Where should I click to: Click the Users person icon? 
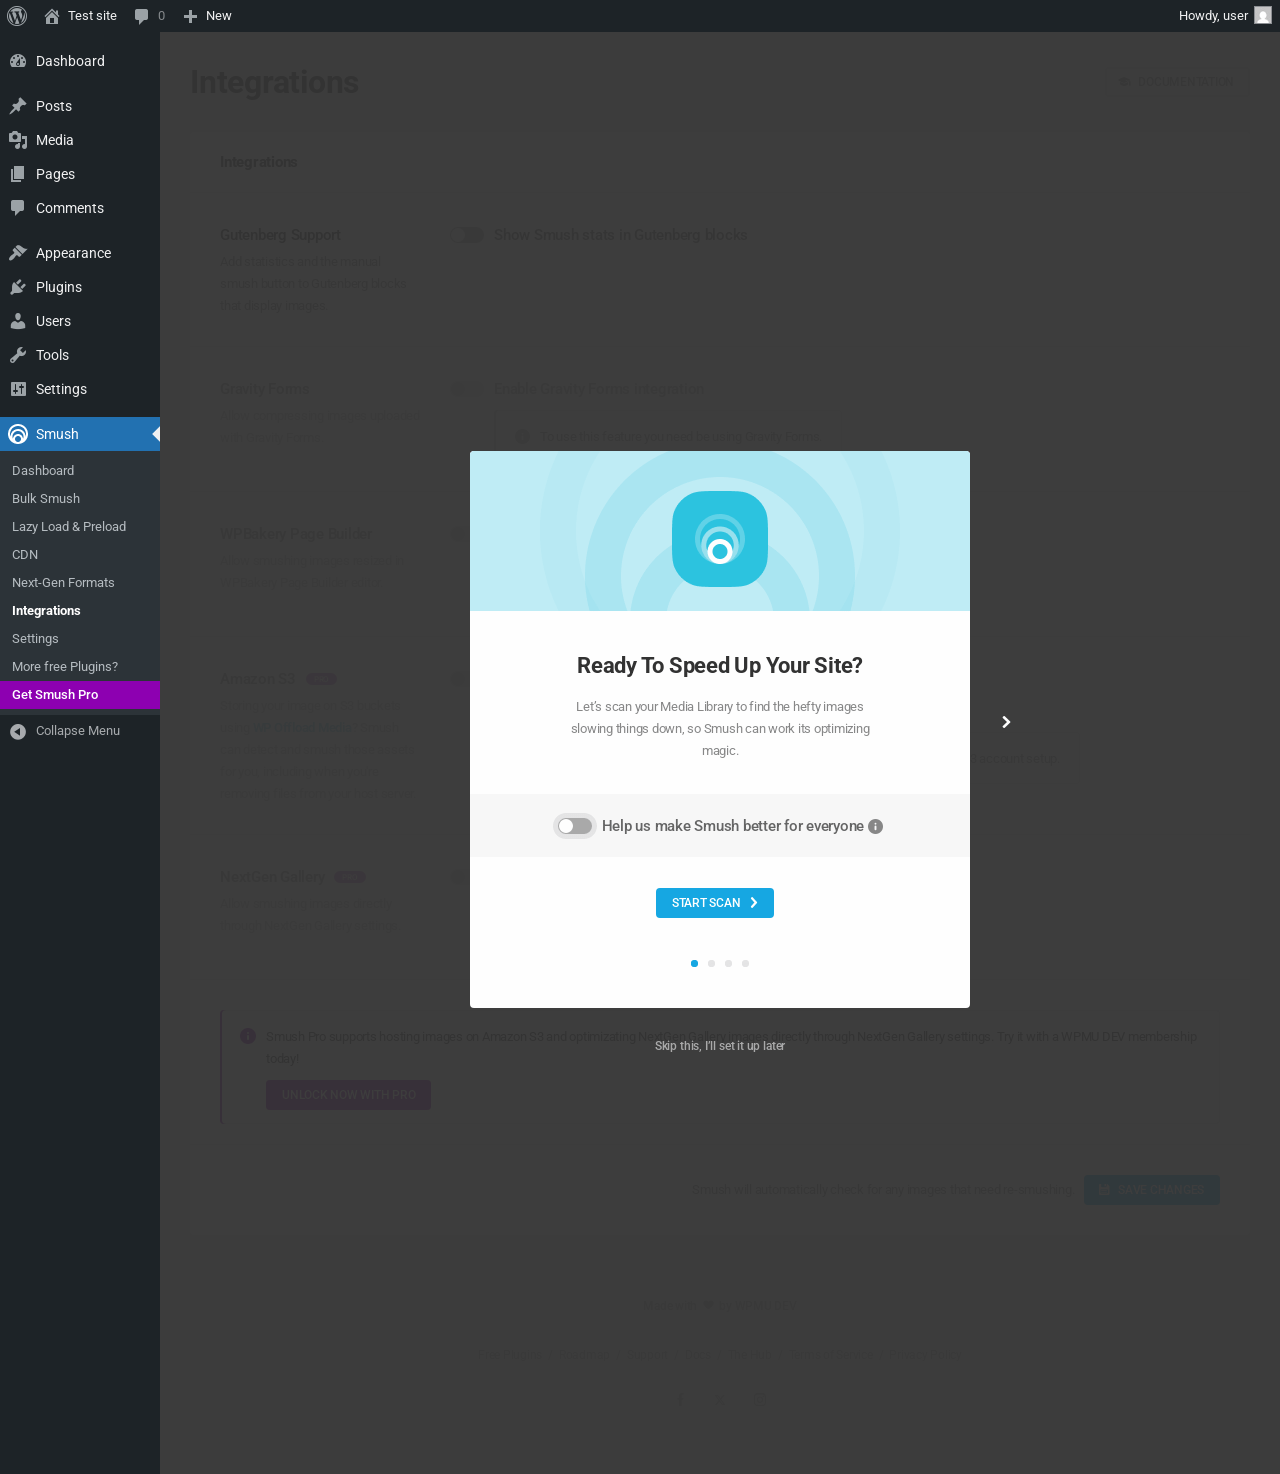18,321
